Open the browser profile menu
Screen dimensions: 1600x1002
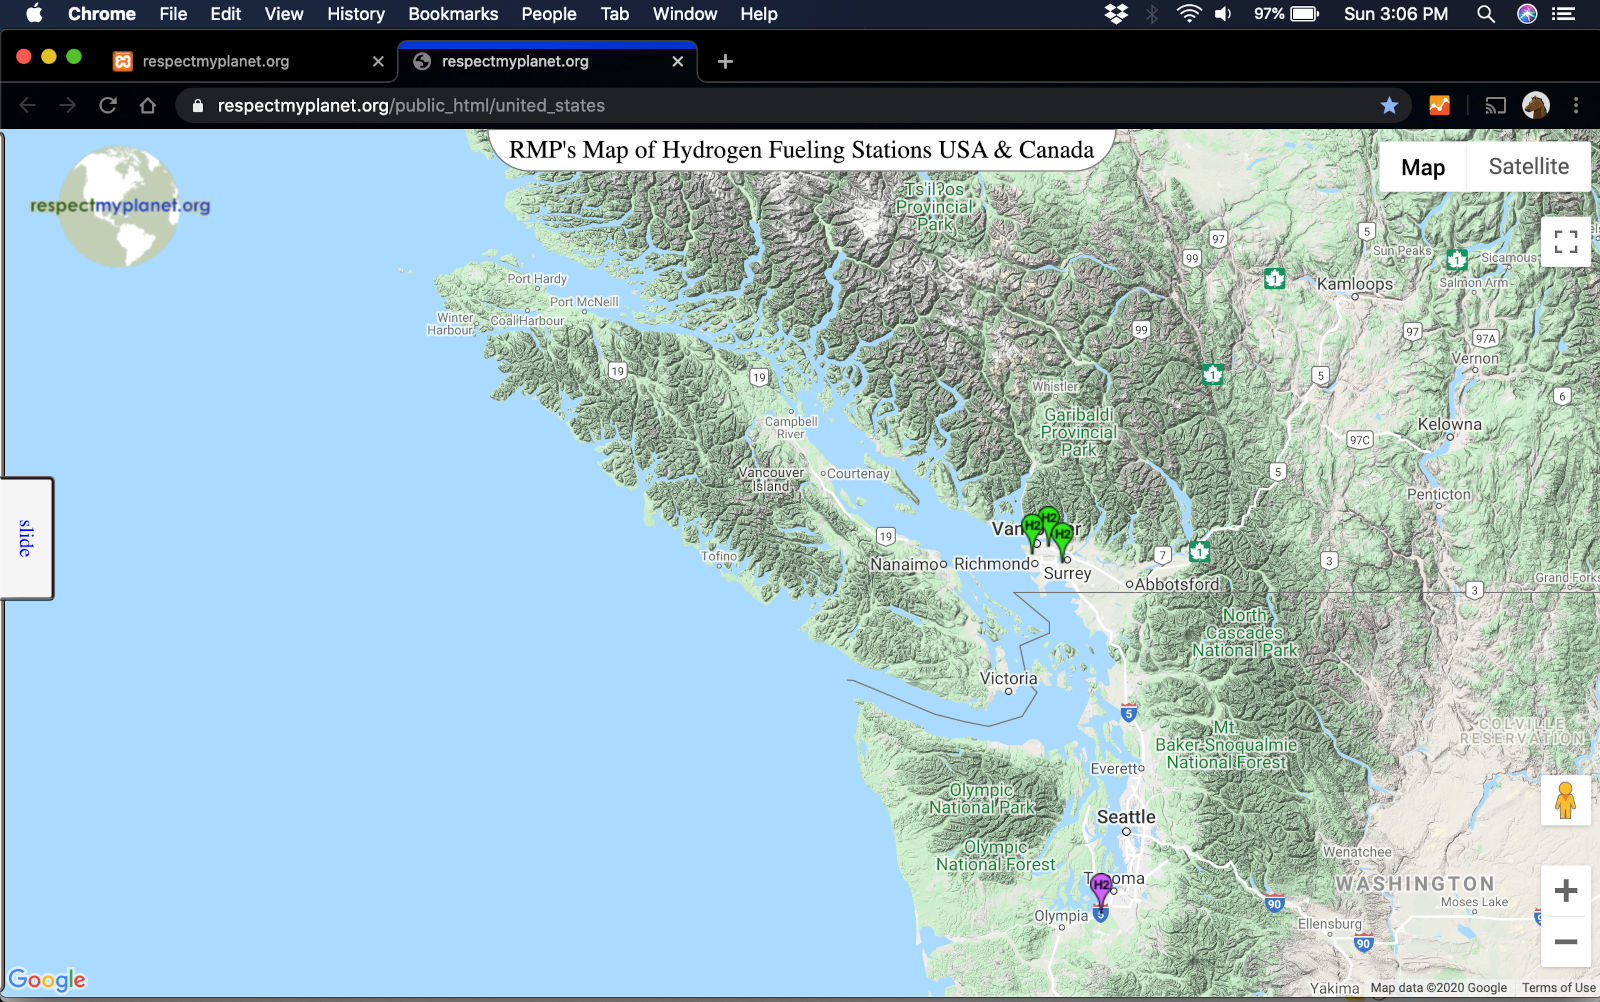point(1537,105)
